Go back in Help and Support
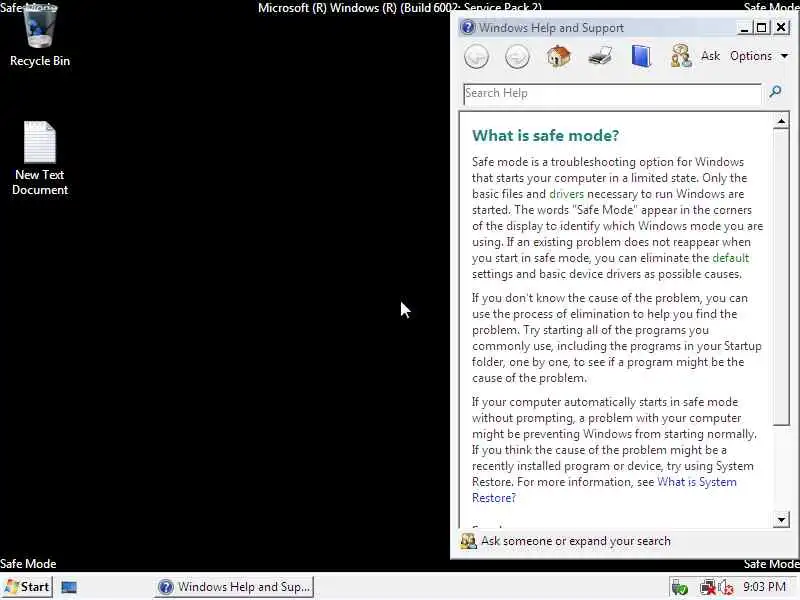 click(x=477, y=56)
